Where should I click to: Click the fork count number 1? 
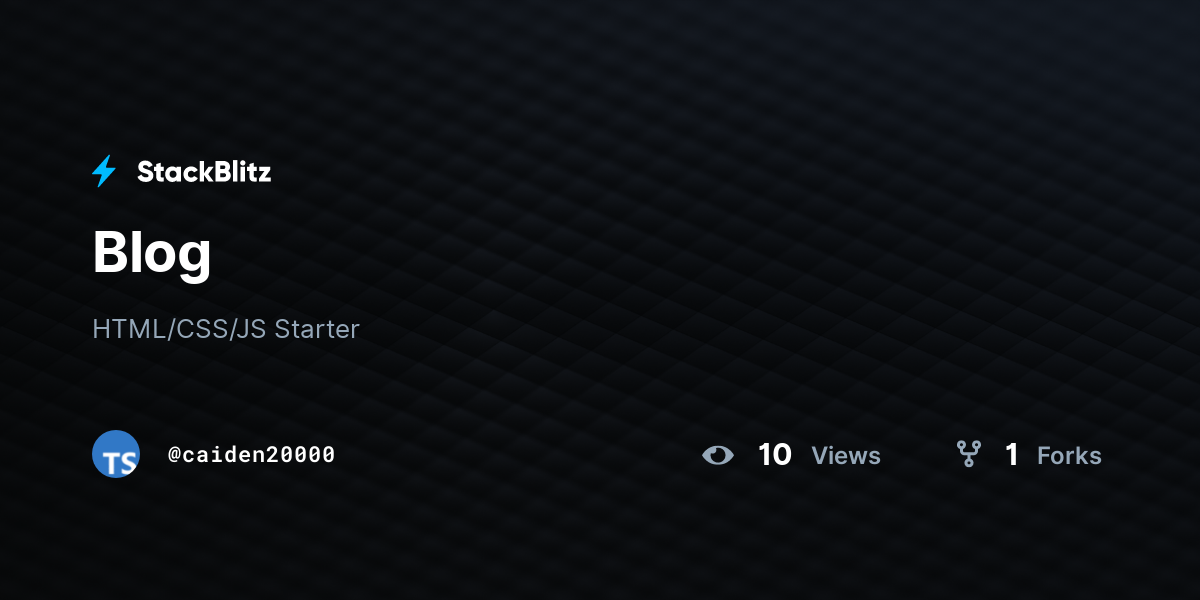pyautogui.click(x=1012, y=455)
